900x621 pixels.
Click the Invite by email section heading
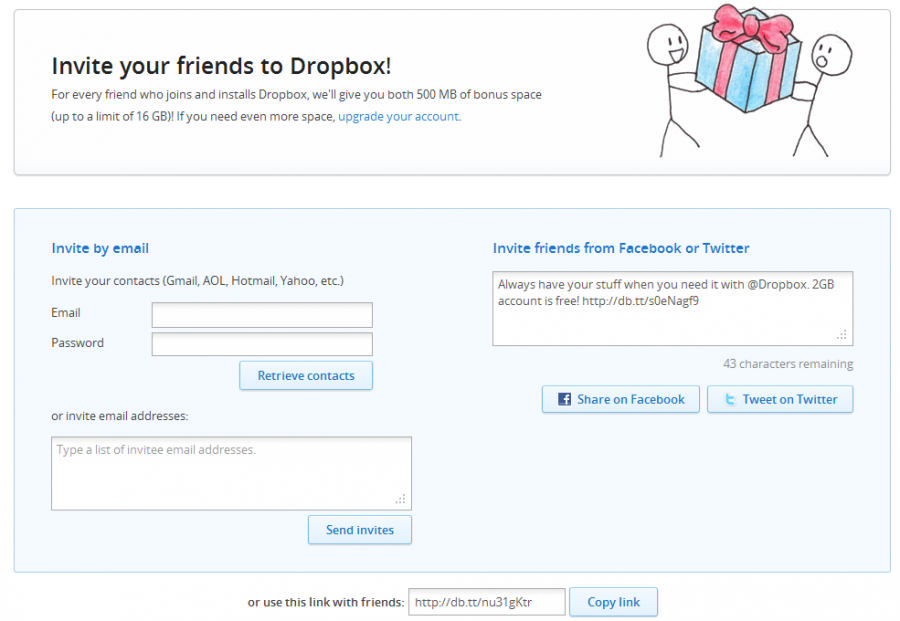pos(100,248)
